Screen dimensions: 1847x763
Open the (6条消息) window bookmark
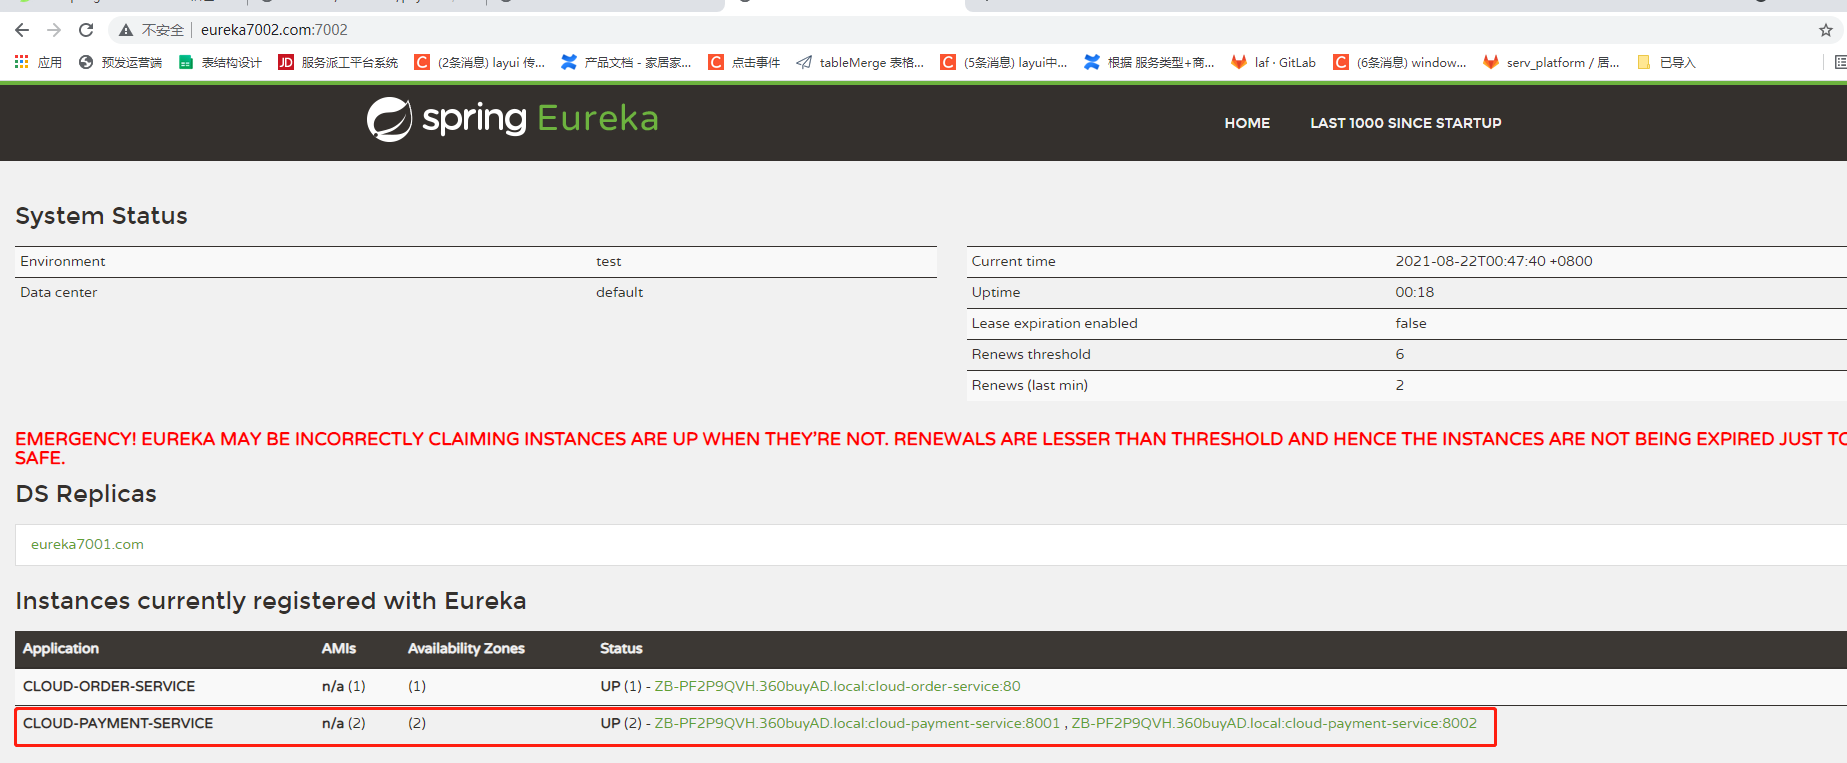[x=1400, y=62]
